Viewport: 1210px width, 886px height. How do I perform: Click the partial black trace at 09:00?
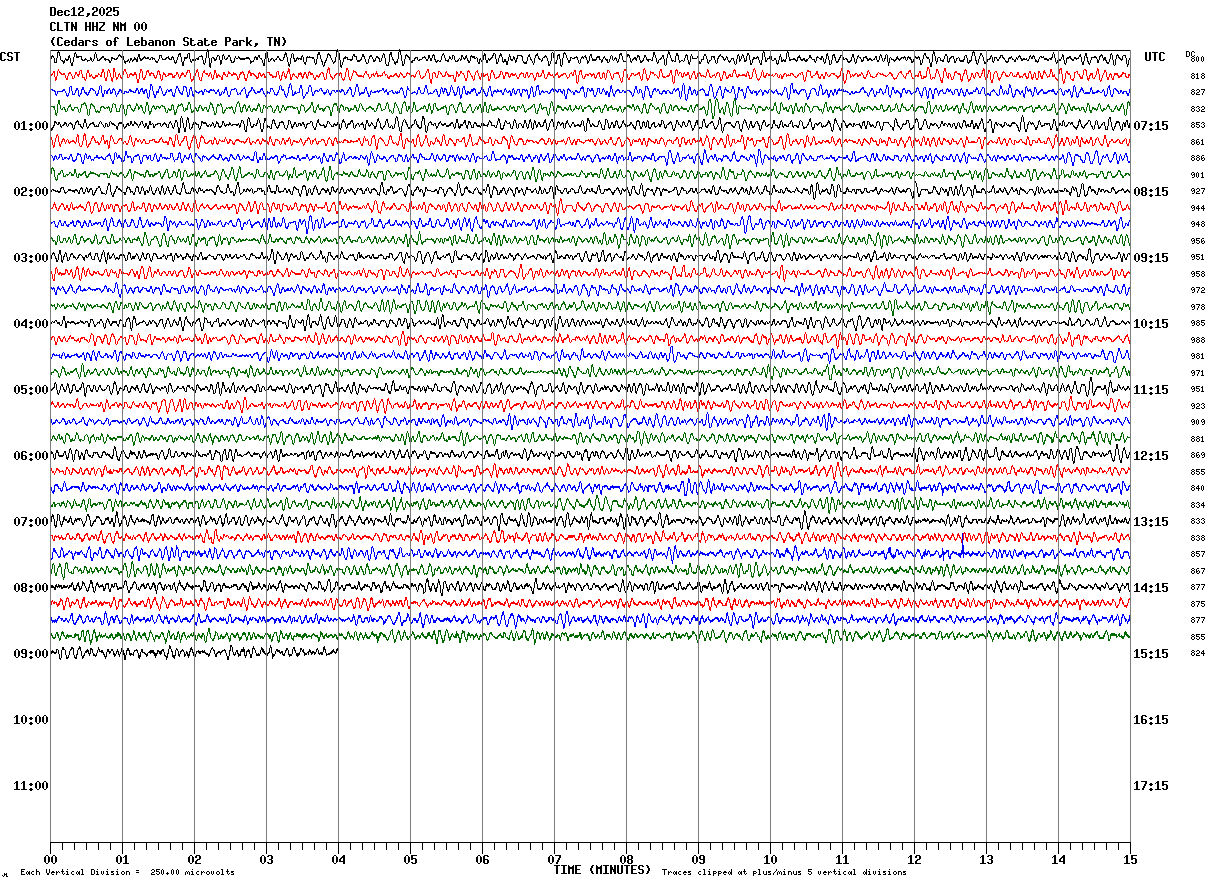[194, 653]
